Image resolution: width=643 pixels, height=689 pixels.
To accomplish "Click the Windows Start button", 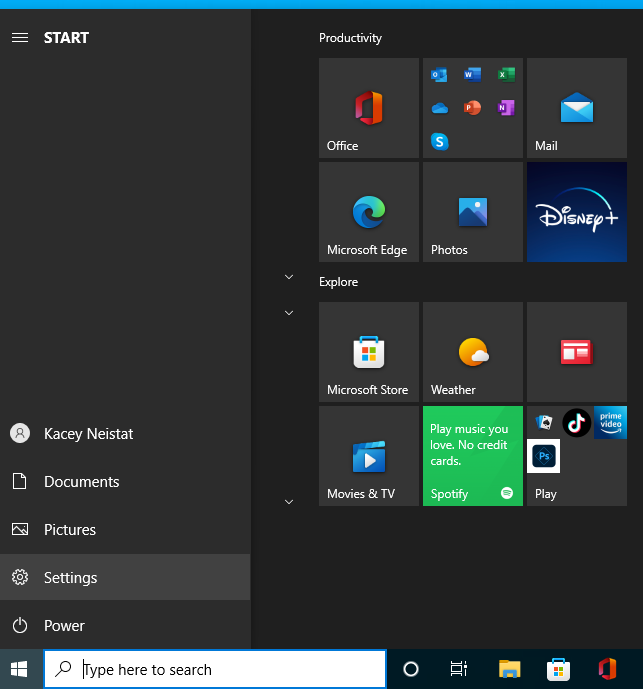I will click(19, 669).
